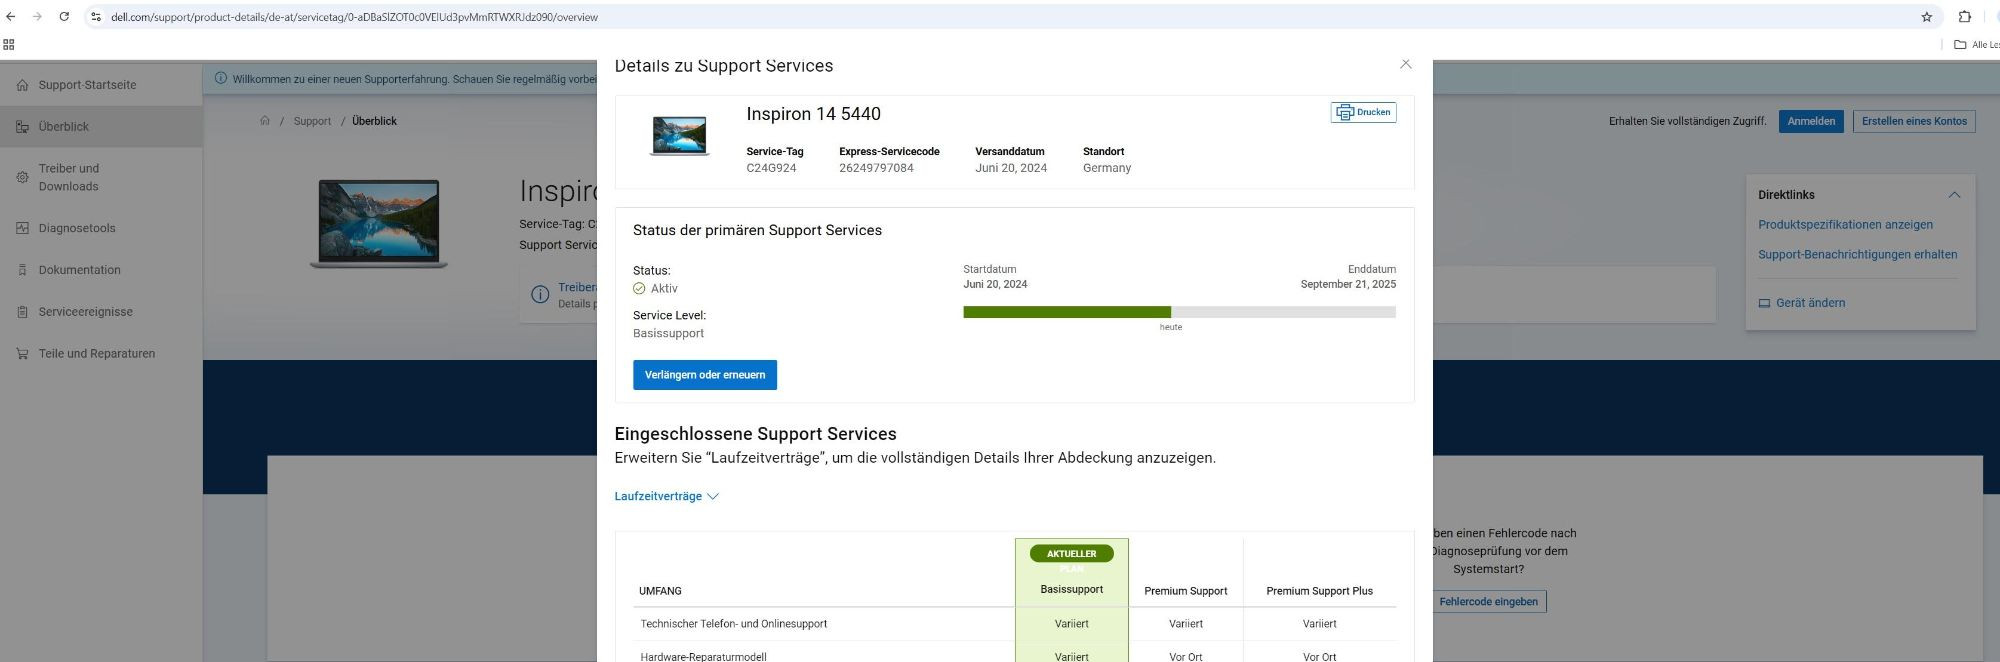Screen dimensions: 2000x662
Task: Click the cart icon for Teile und Reparaturen
Action: coord(22,354)
